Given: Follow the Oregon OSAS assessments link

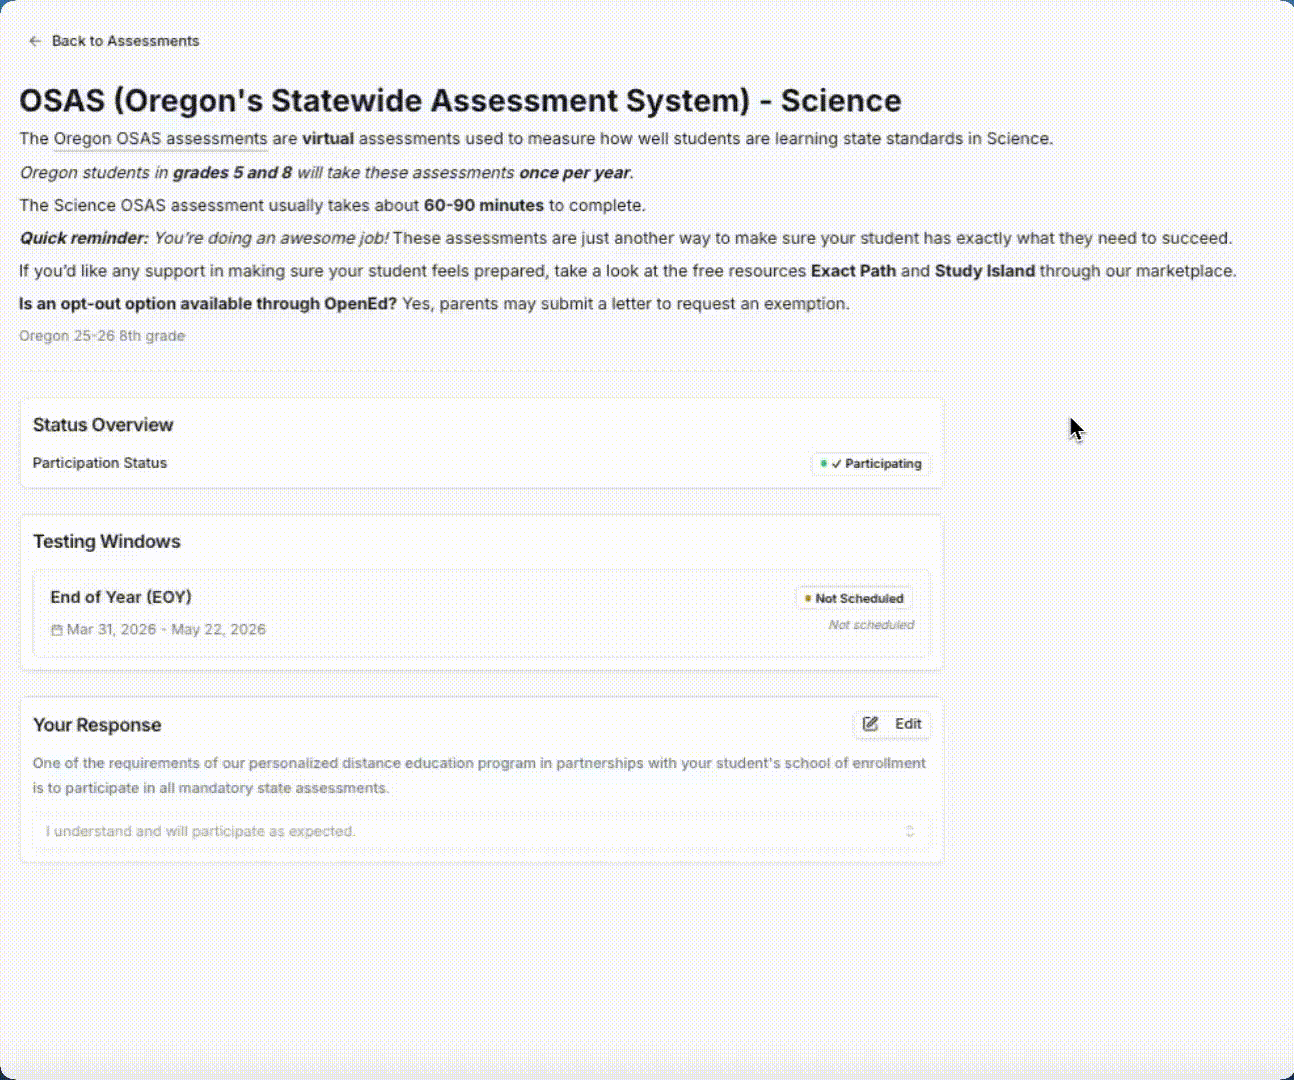Looking at the screenshot, I should tap(160, 139).
